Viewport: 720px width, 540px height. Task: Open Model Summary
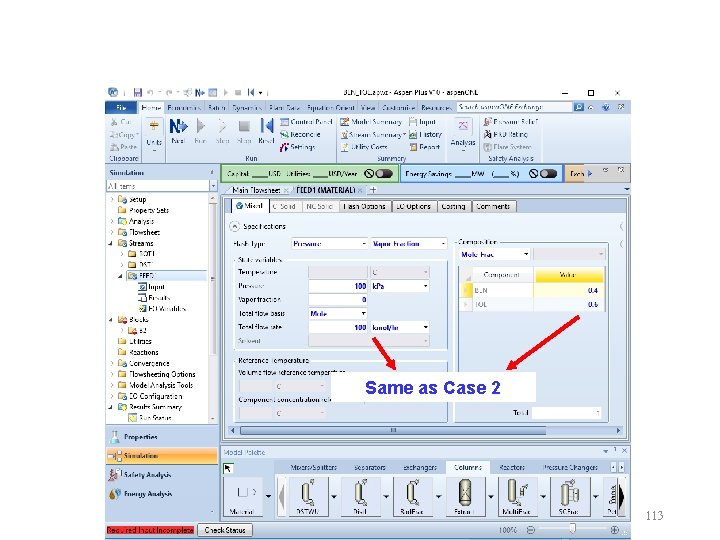coord(371,122)
